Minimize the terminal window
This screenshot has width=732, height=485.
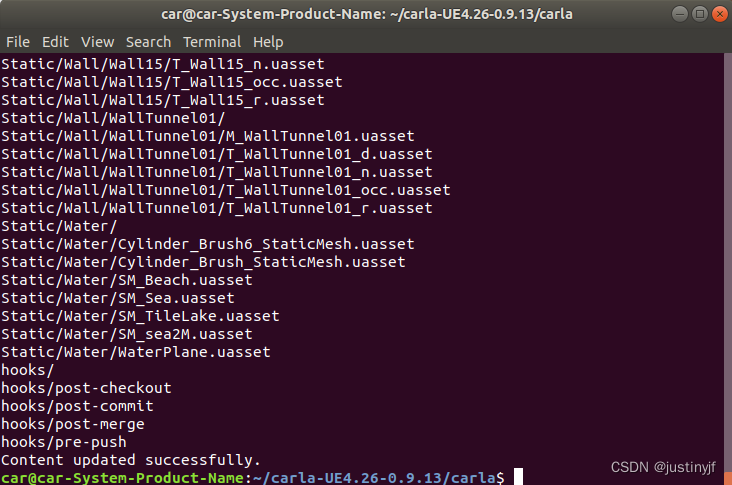pyautogui.click(x=680, y=14)
